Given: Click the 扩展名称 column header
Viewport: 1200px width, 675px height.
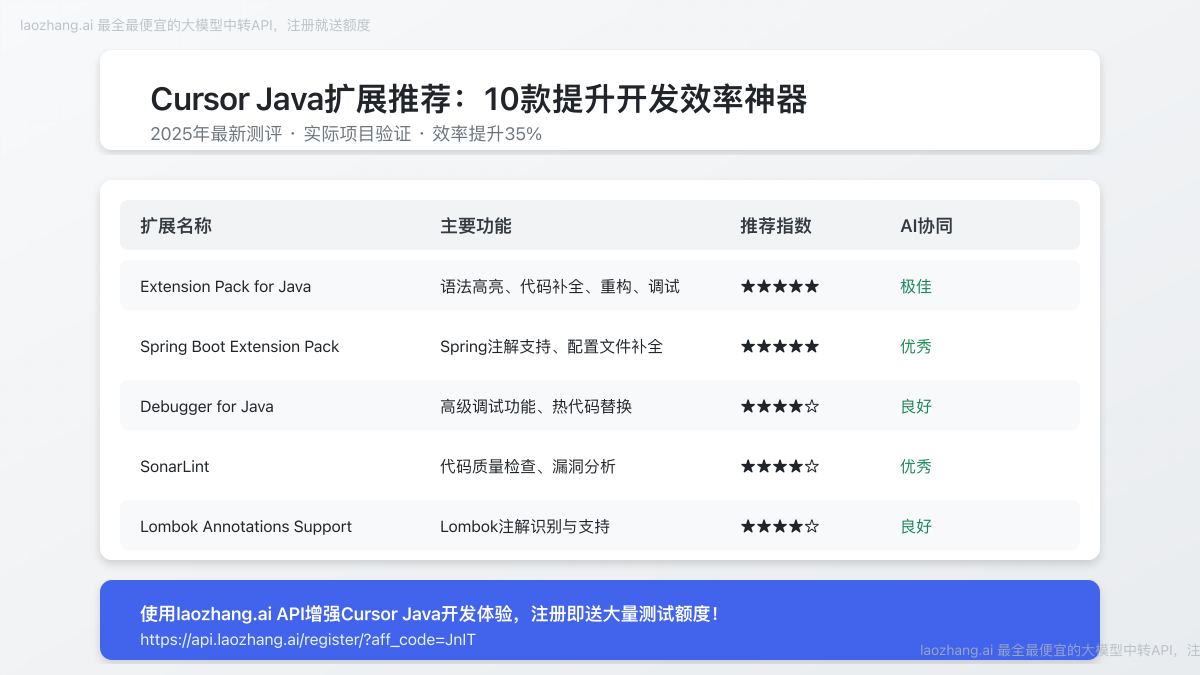Looking at the screenshot, I should (x=176, y=226).
